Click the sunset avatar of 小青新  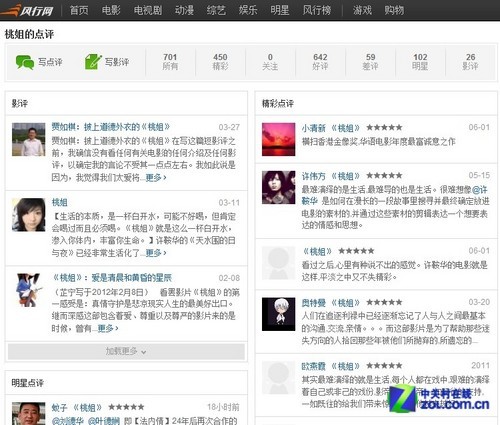pos(278,139)
